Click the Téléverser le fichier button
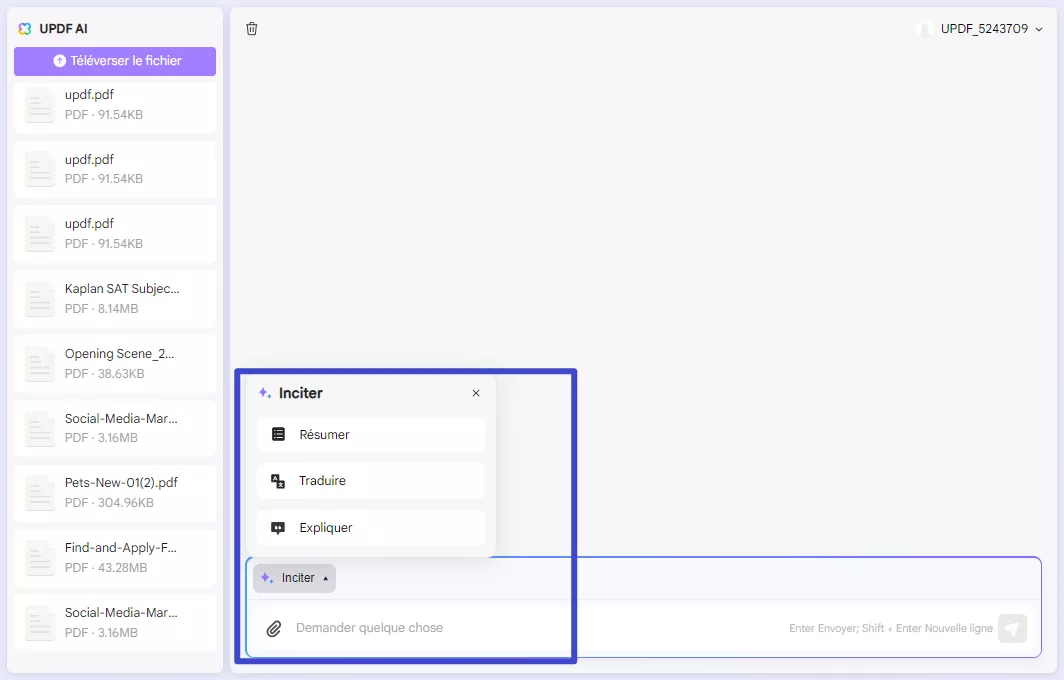The image size is (1064, 680). 114,61
